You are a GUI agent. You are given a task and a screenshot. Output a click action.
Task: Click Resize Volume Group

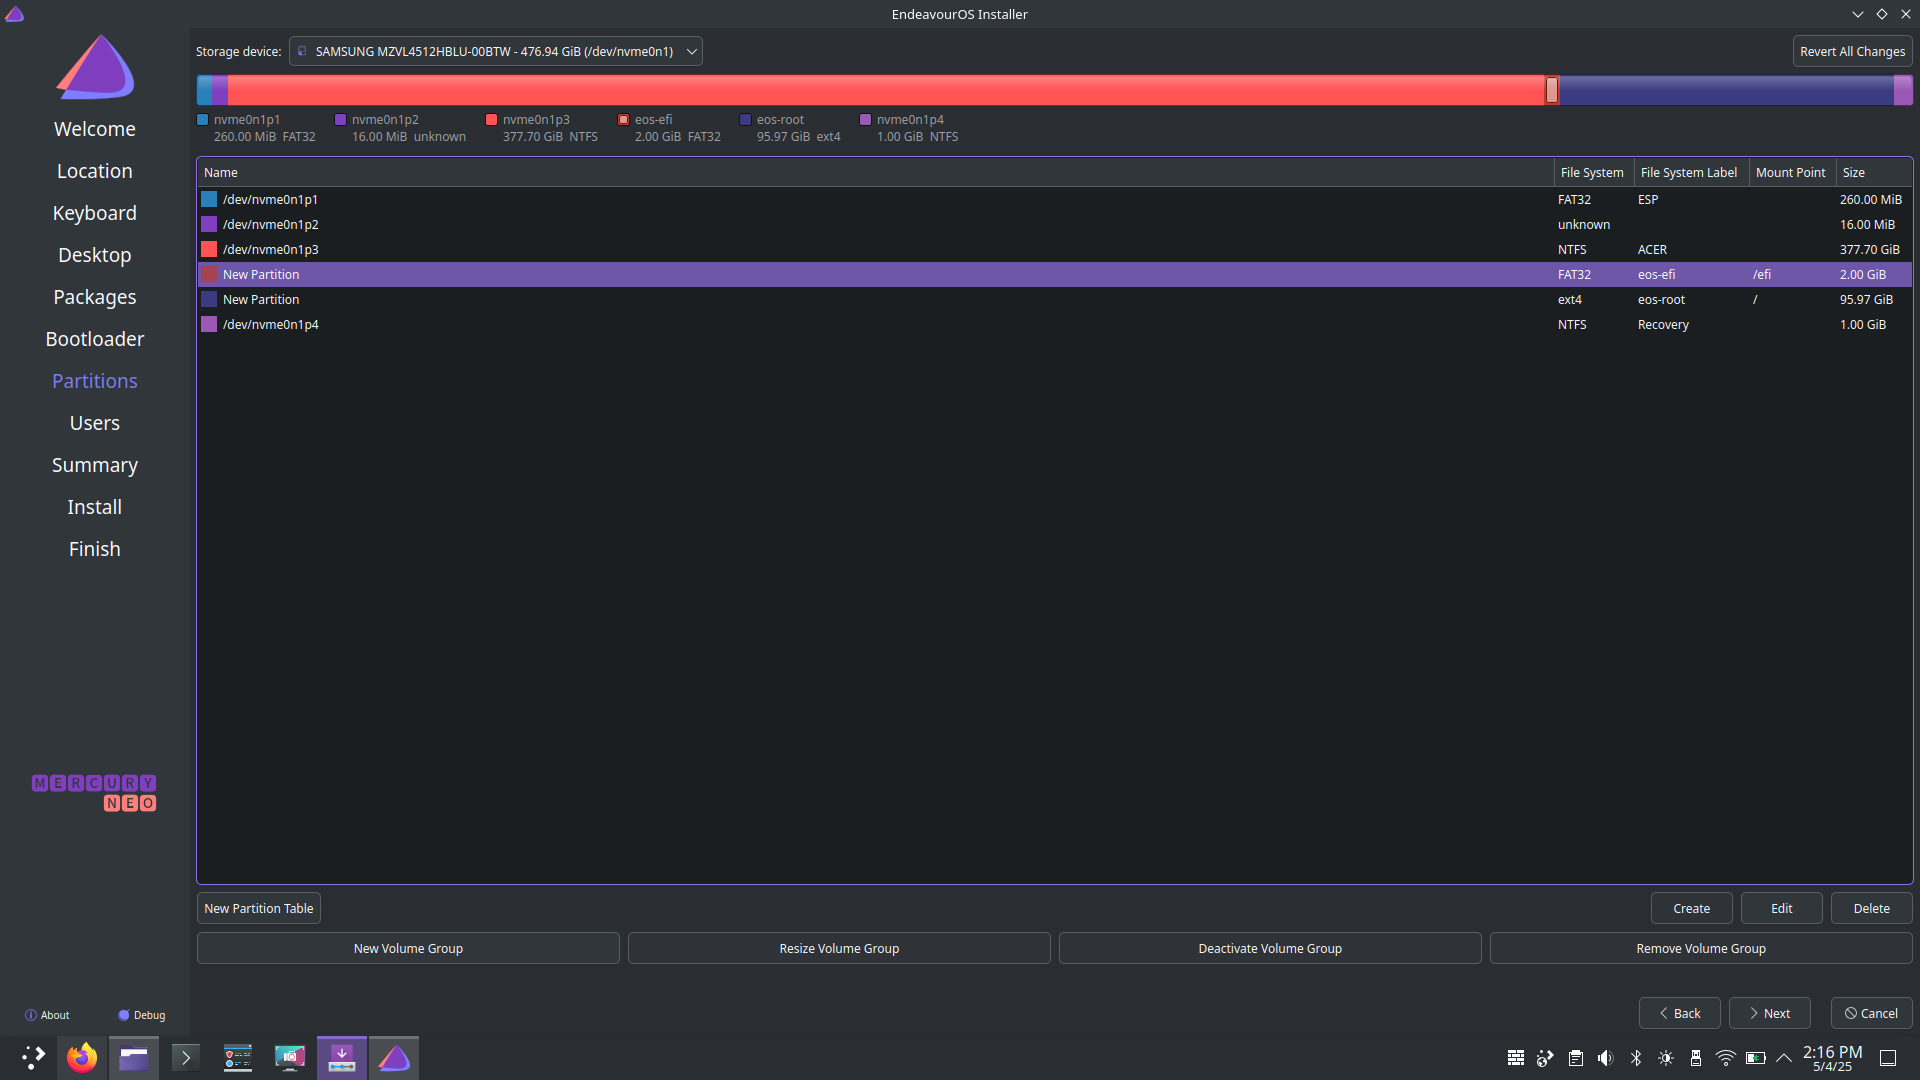(839, 948)
